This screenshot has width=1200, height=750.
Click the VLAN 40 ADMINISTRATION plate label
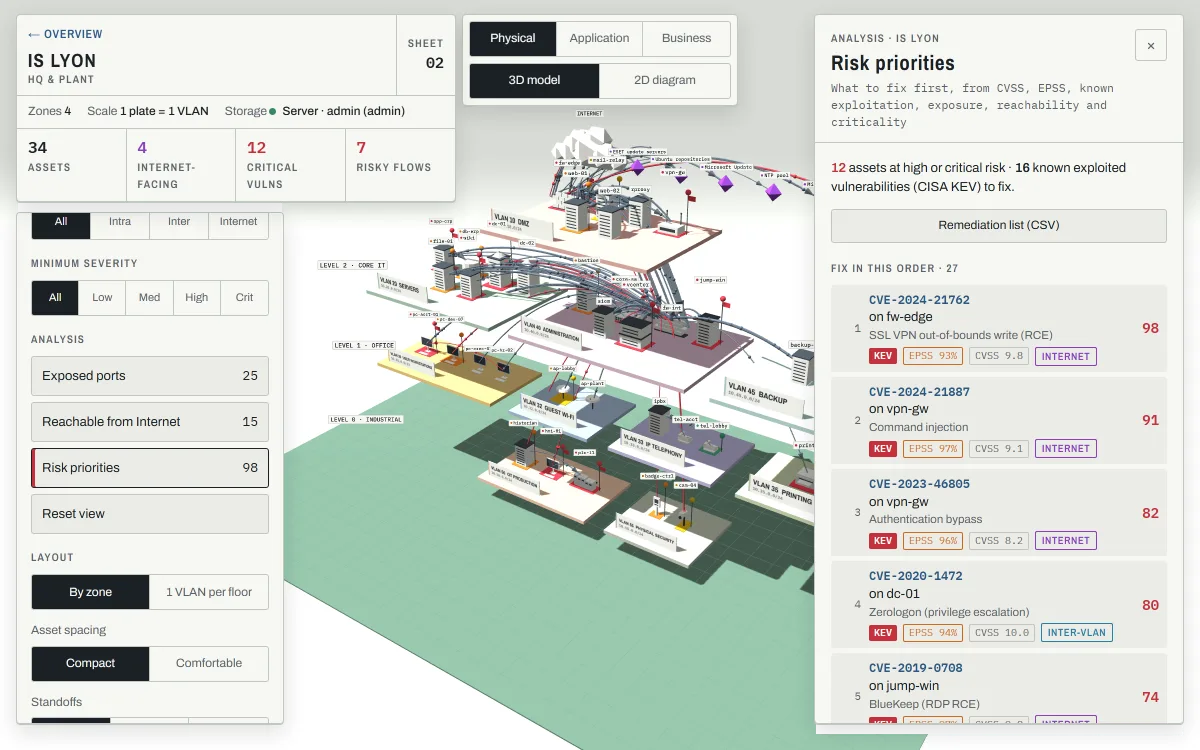551,334
